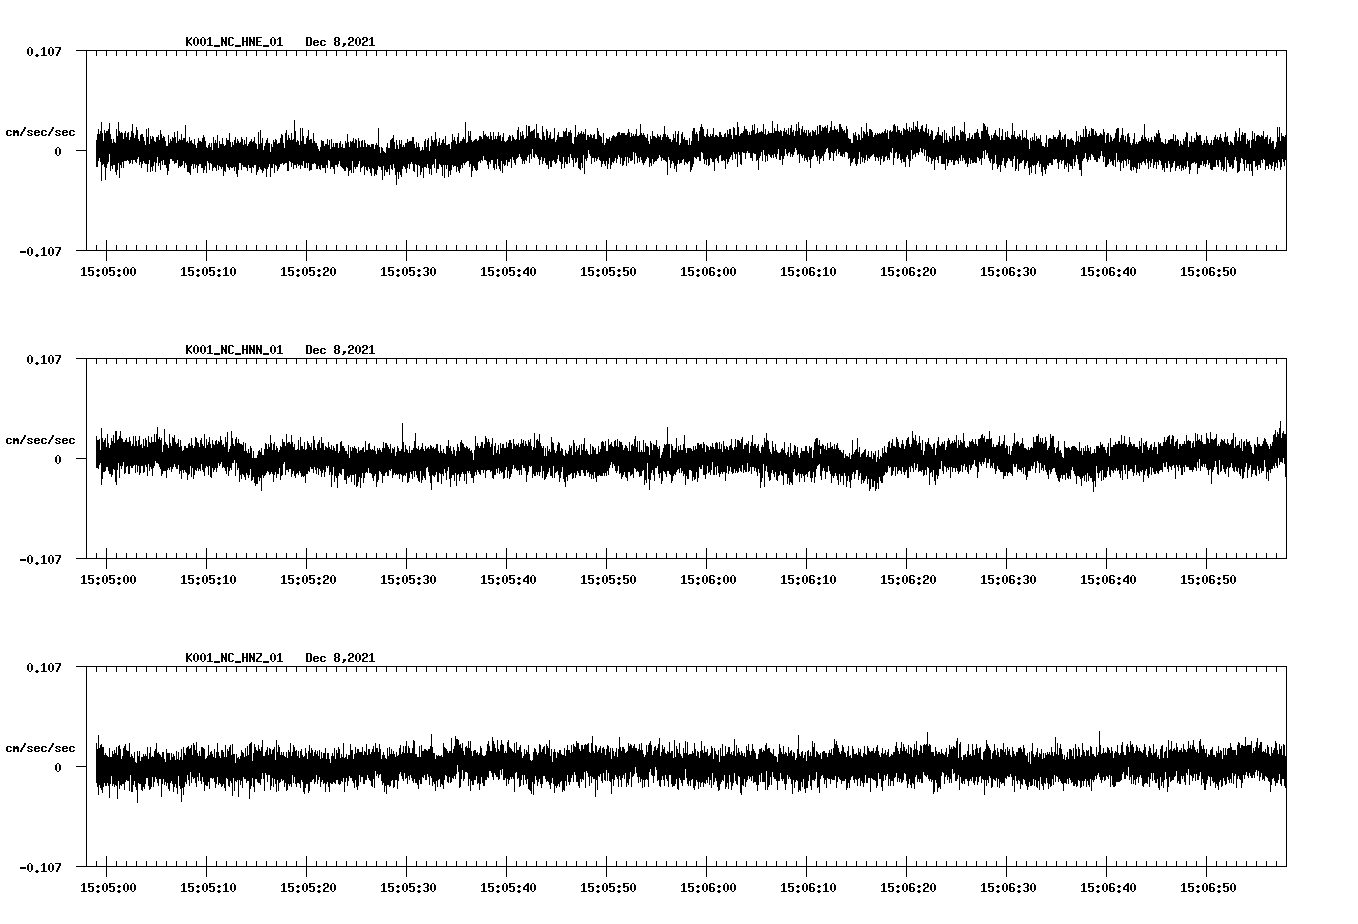Click 15:06:50 time label on HNE plot
The height and width of the screenshot is (924, 1358).
point(1208,272)
